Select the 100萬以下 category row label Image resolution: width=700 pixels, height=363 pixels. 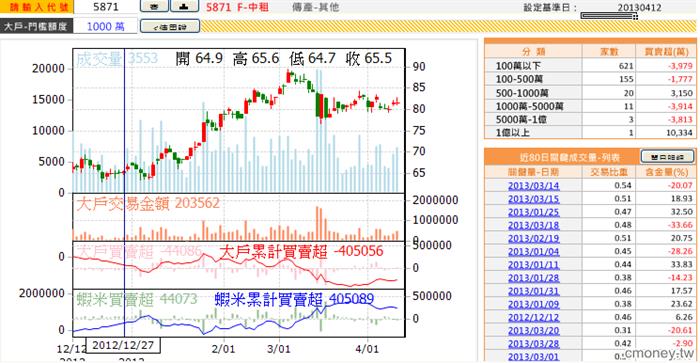coord(518,66)
